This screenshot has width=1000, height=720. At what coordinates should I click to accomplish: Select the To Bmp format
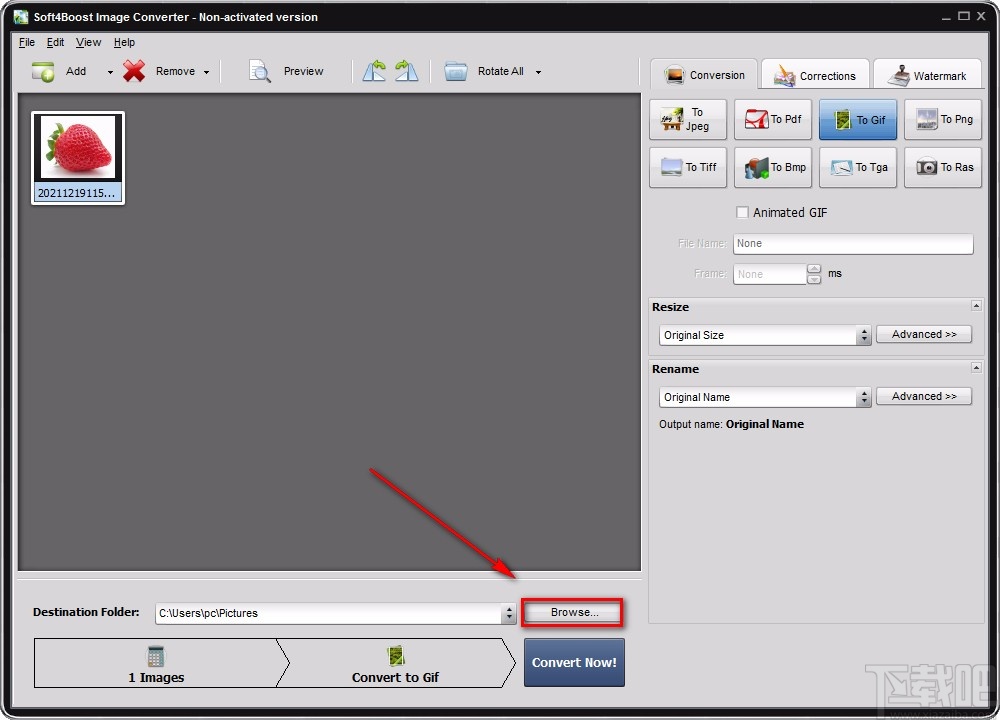tap(773, 167)
